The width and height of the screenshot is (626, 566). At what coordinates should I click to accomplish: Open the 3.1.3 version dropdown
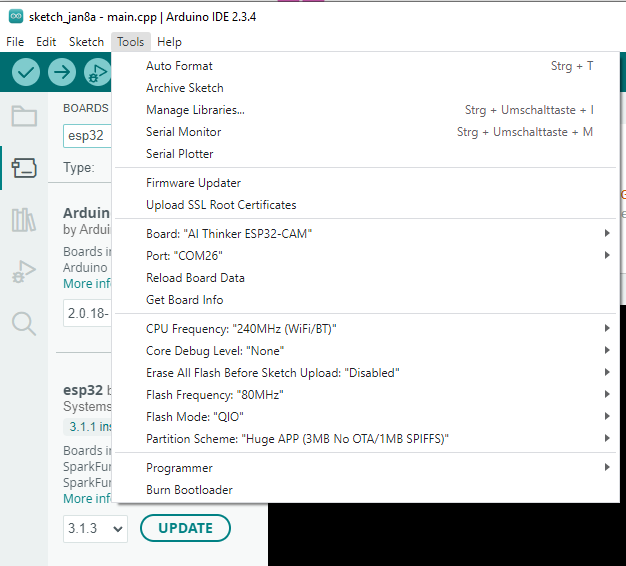pyautogui.click(x=95, y=528)
